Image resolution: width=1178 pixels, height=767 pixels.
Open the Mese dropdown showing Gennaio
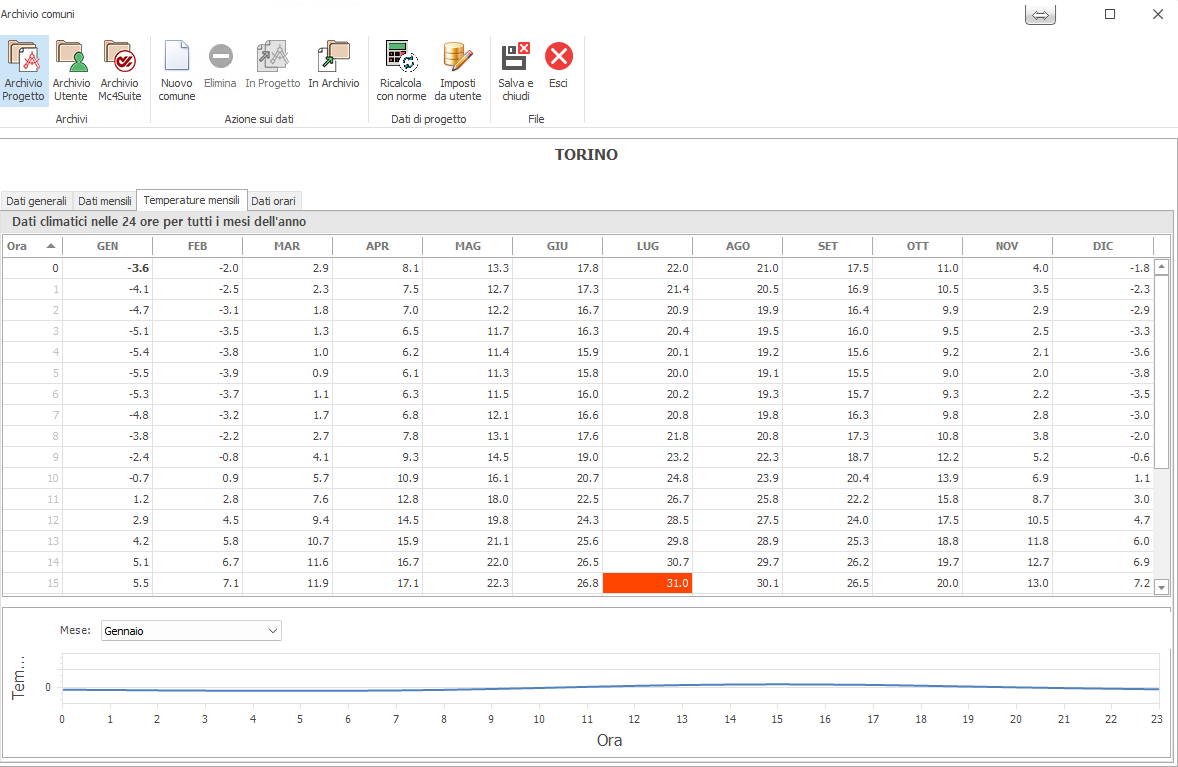[190, 631]
